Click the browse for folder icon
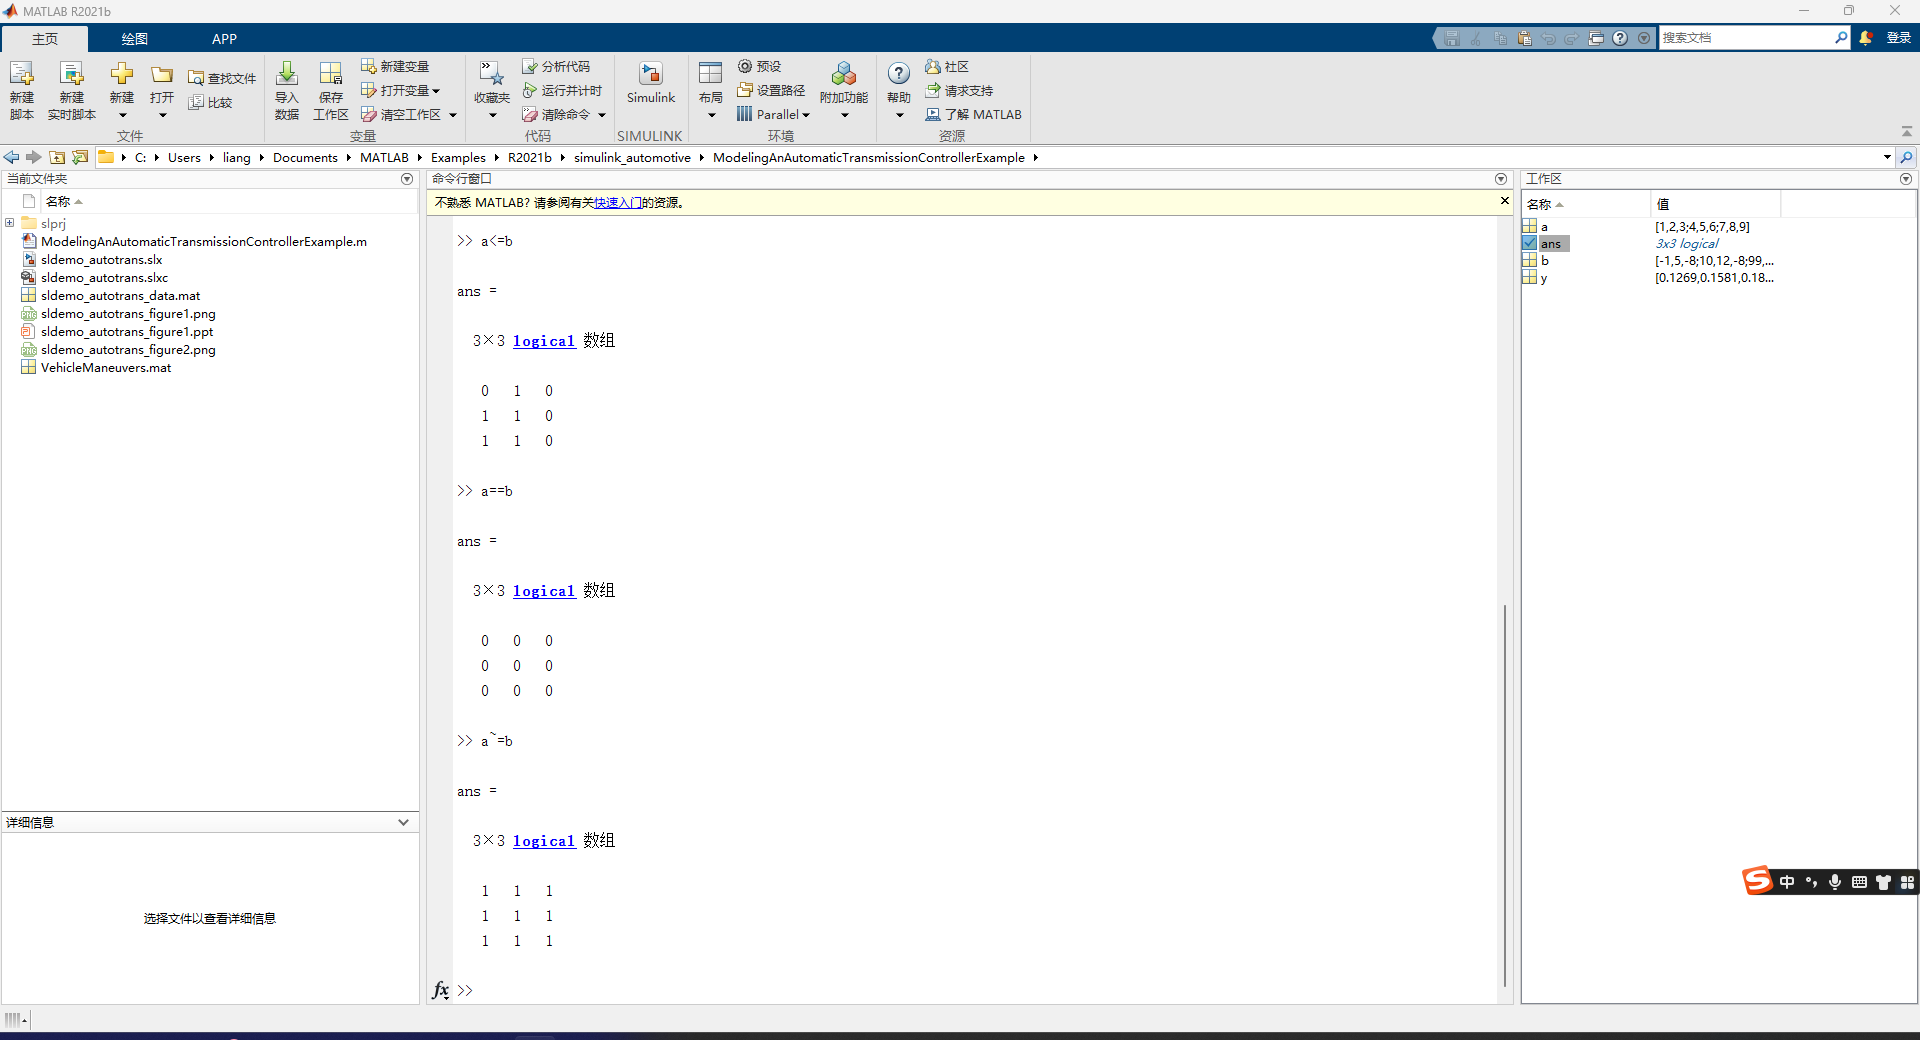Screen dimensions: 1920x1040 [80, 157]
